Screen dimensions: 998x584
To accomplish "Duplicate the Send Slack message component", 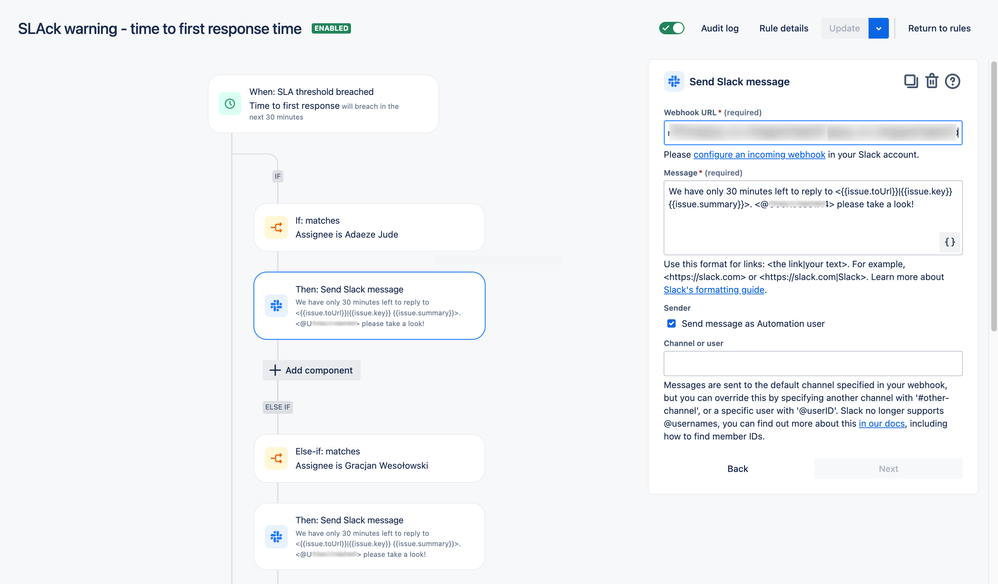I will point(911,81).
